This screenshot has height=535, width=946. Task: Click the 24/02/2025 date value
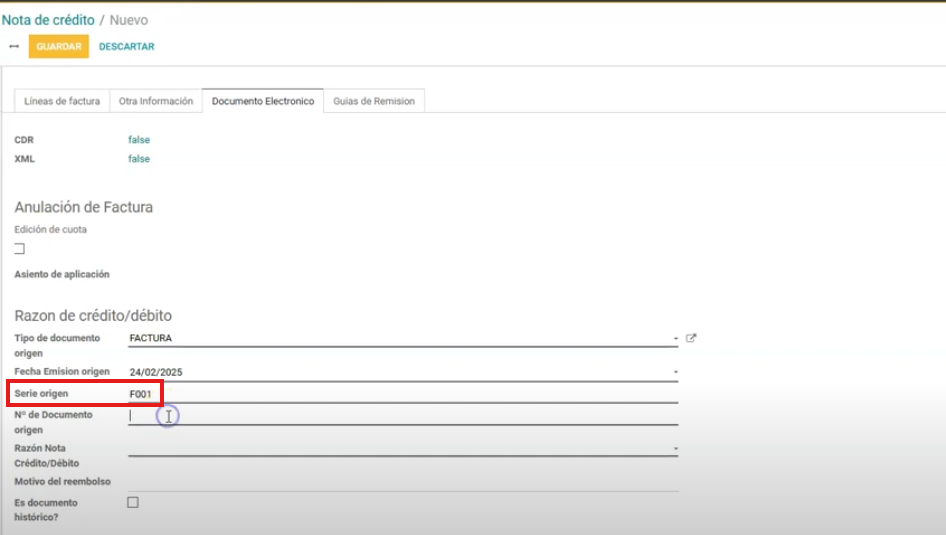tap(156, 373)
